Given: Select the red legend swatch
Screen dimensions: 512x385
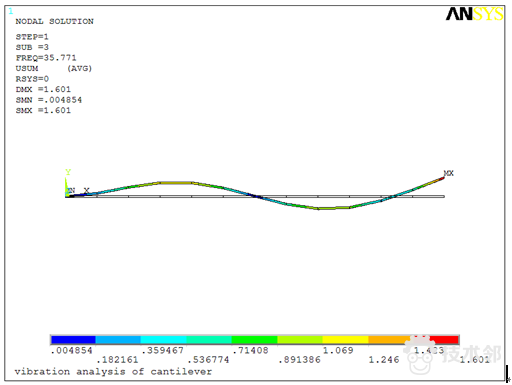Looking at the screenshot, I should coord(444,340).
